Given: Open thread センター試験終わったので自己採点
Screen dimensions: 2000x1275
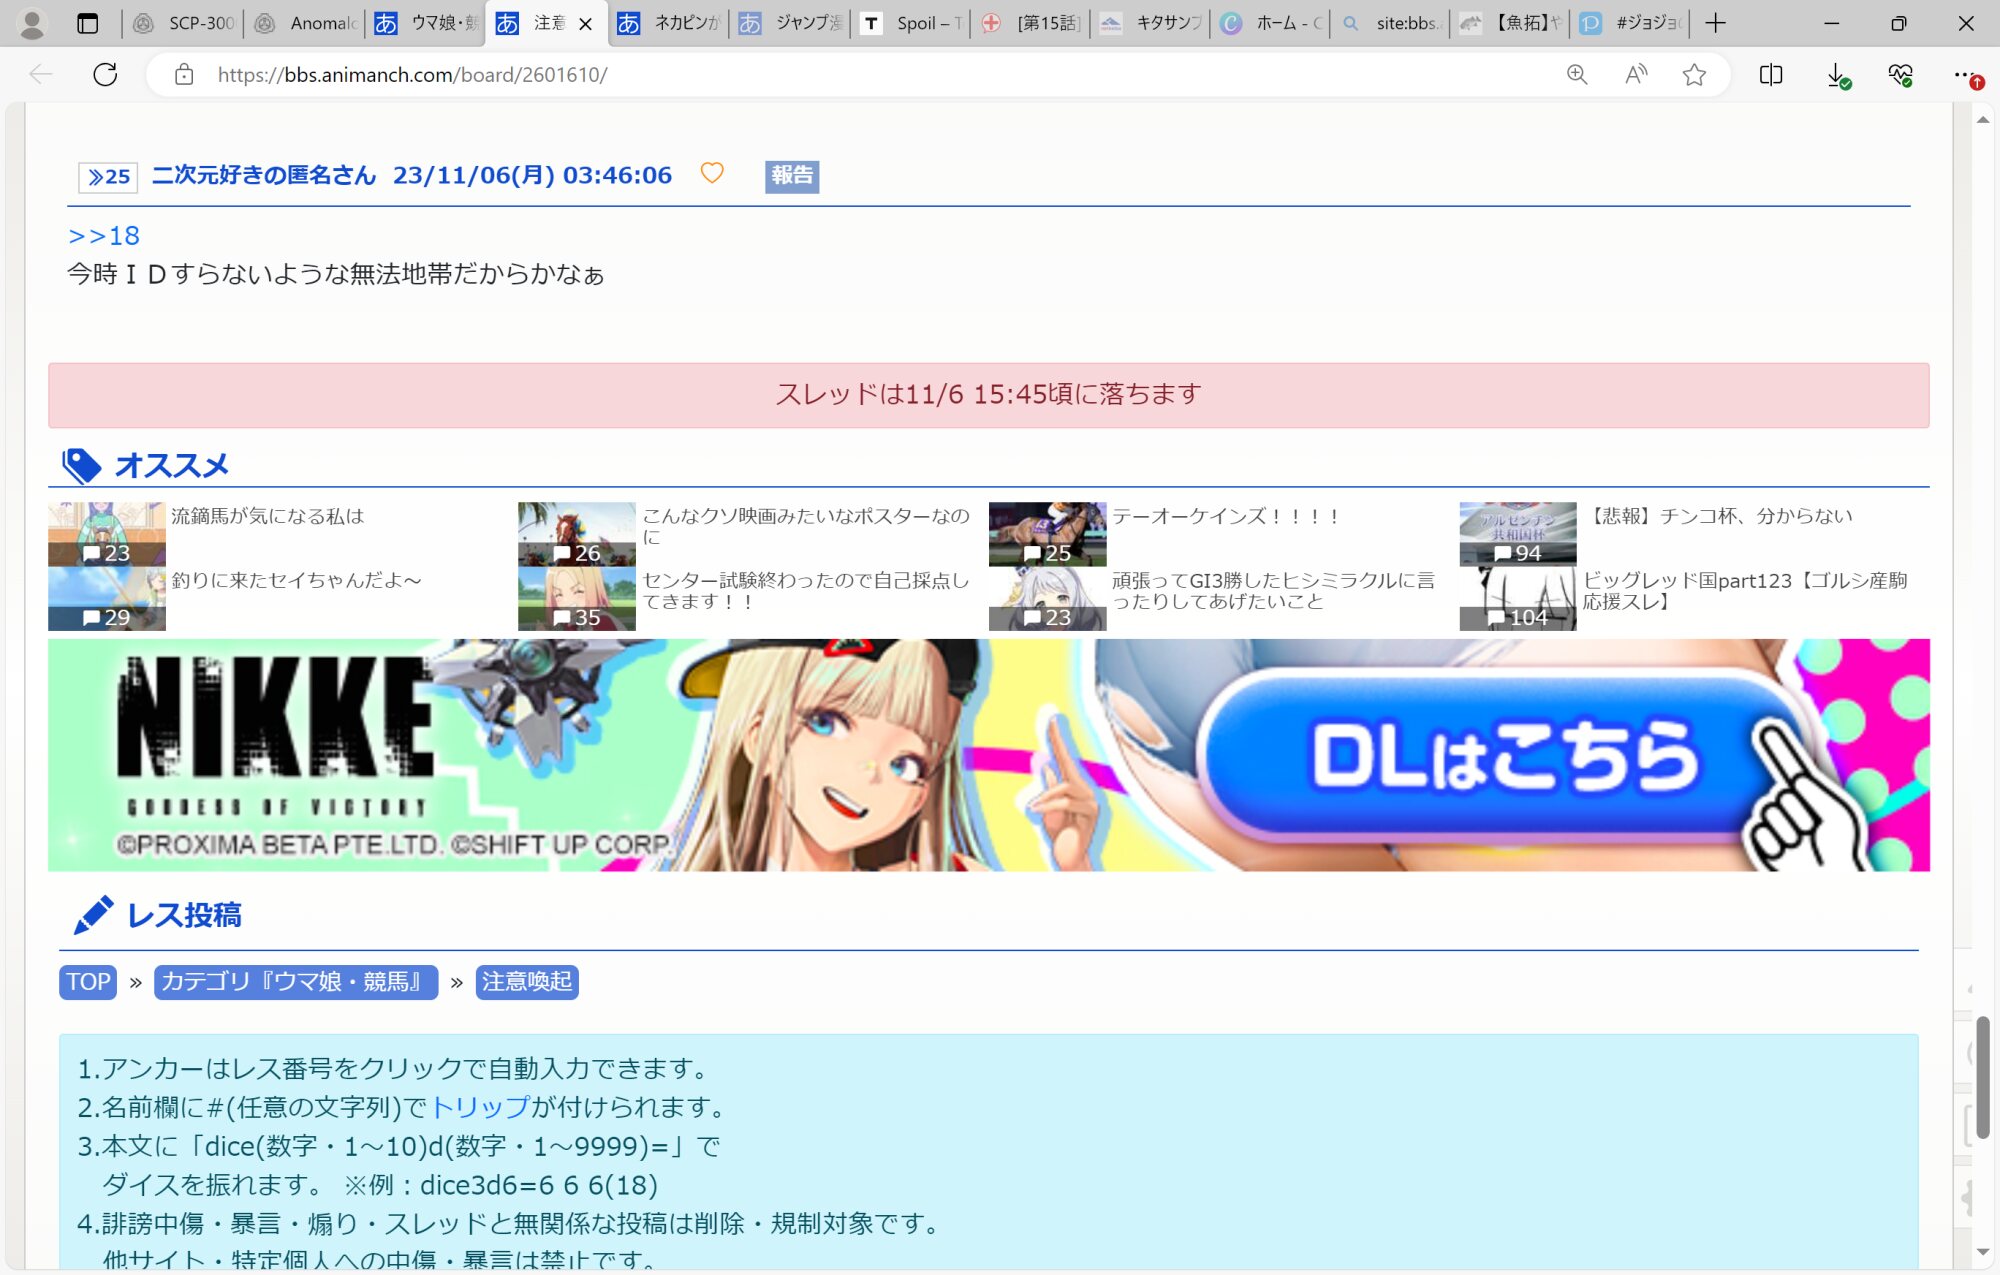Looking at the screenshot, I should pos(806,590).
